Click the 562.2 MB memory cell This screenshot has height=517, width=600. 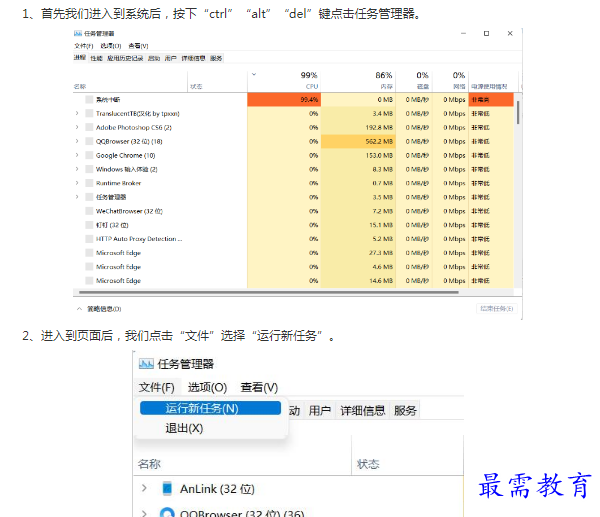(358, 141)
